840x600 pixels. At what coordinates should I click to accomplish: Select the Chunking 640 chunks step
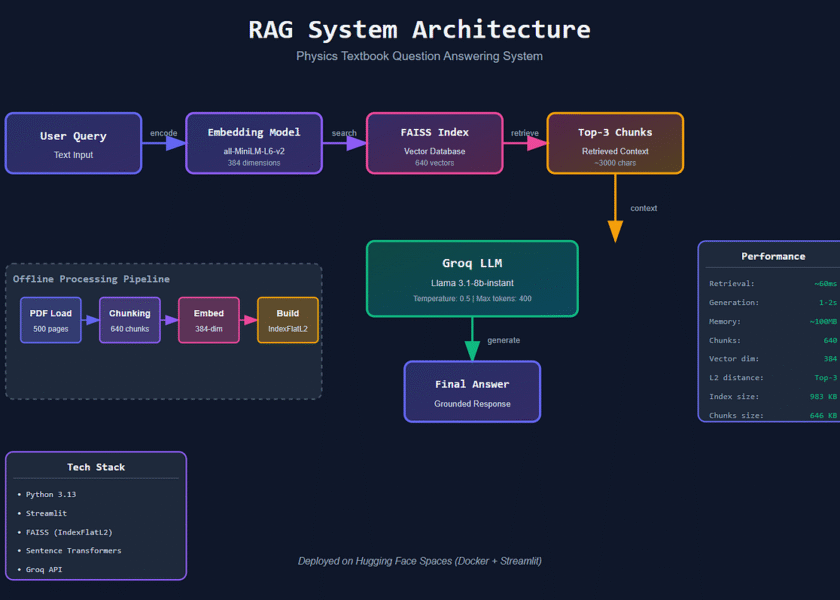coord(130,320)
